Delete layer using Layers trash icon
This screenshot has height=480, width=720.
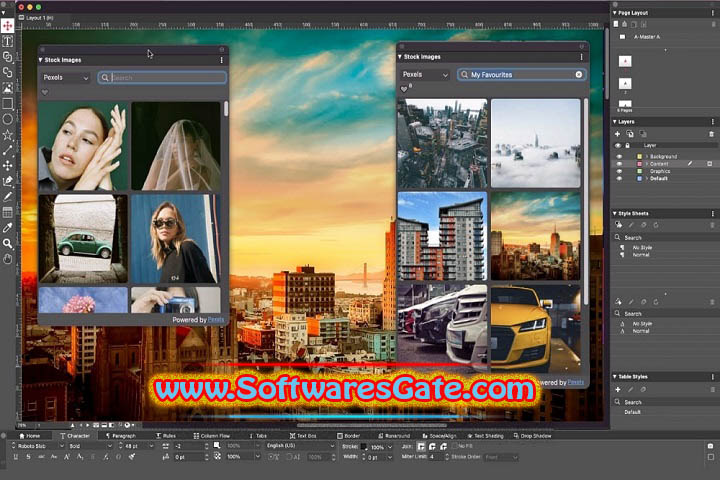point(711,134)
